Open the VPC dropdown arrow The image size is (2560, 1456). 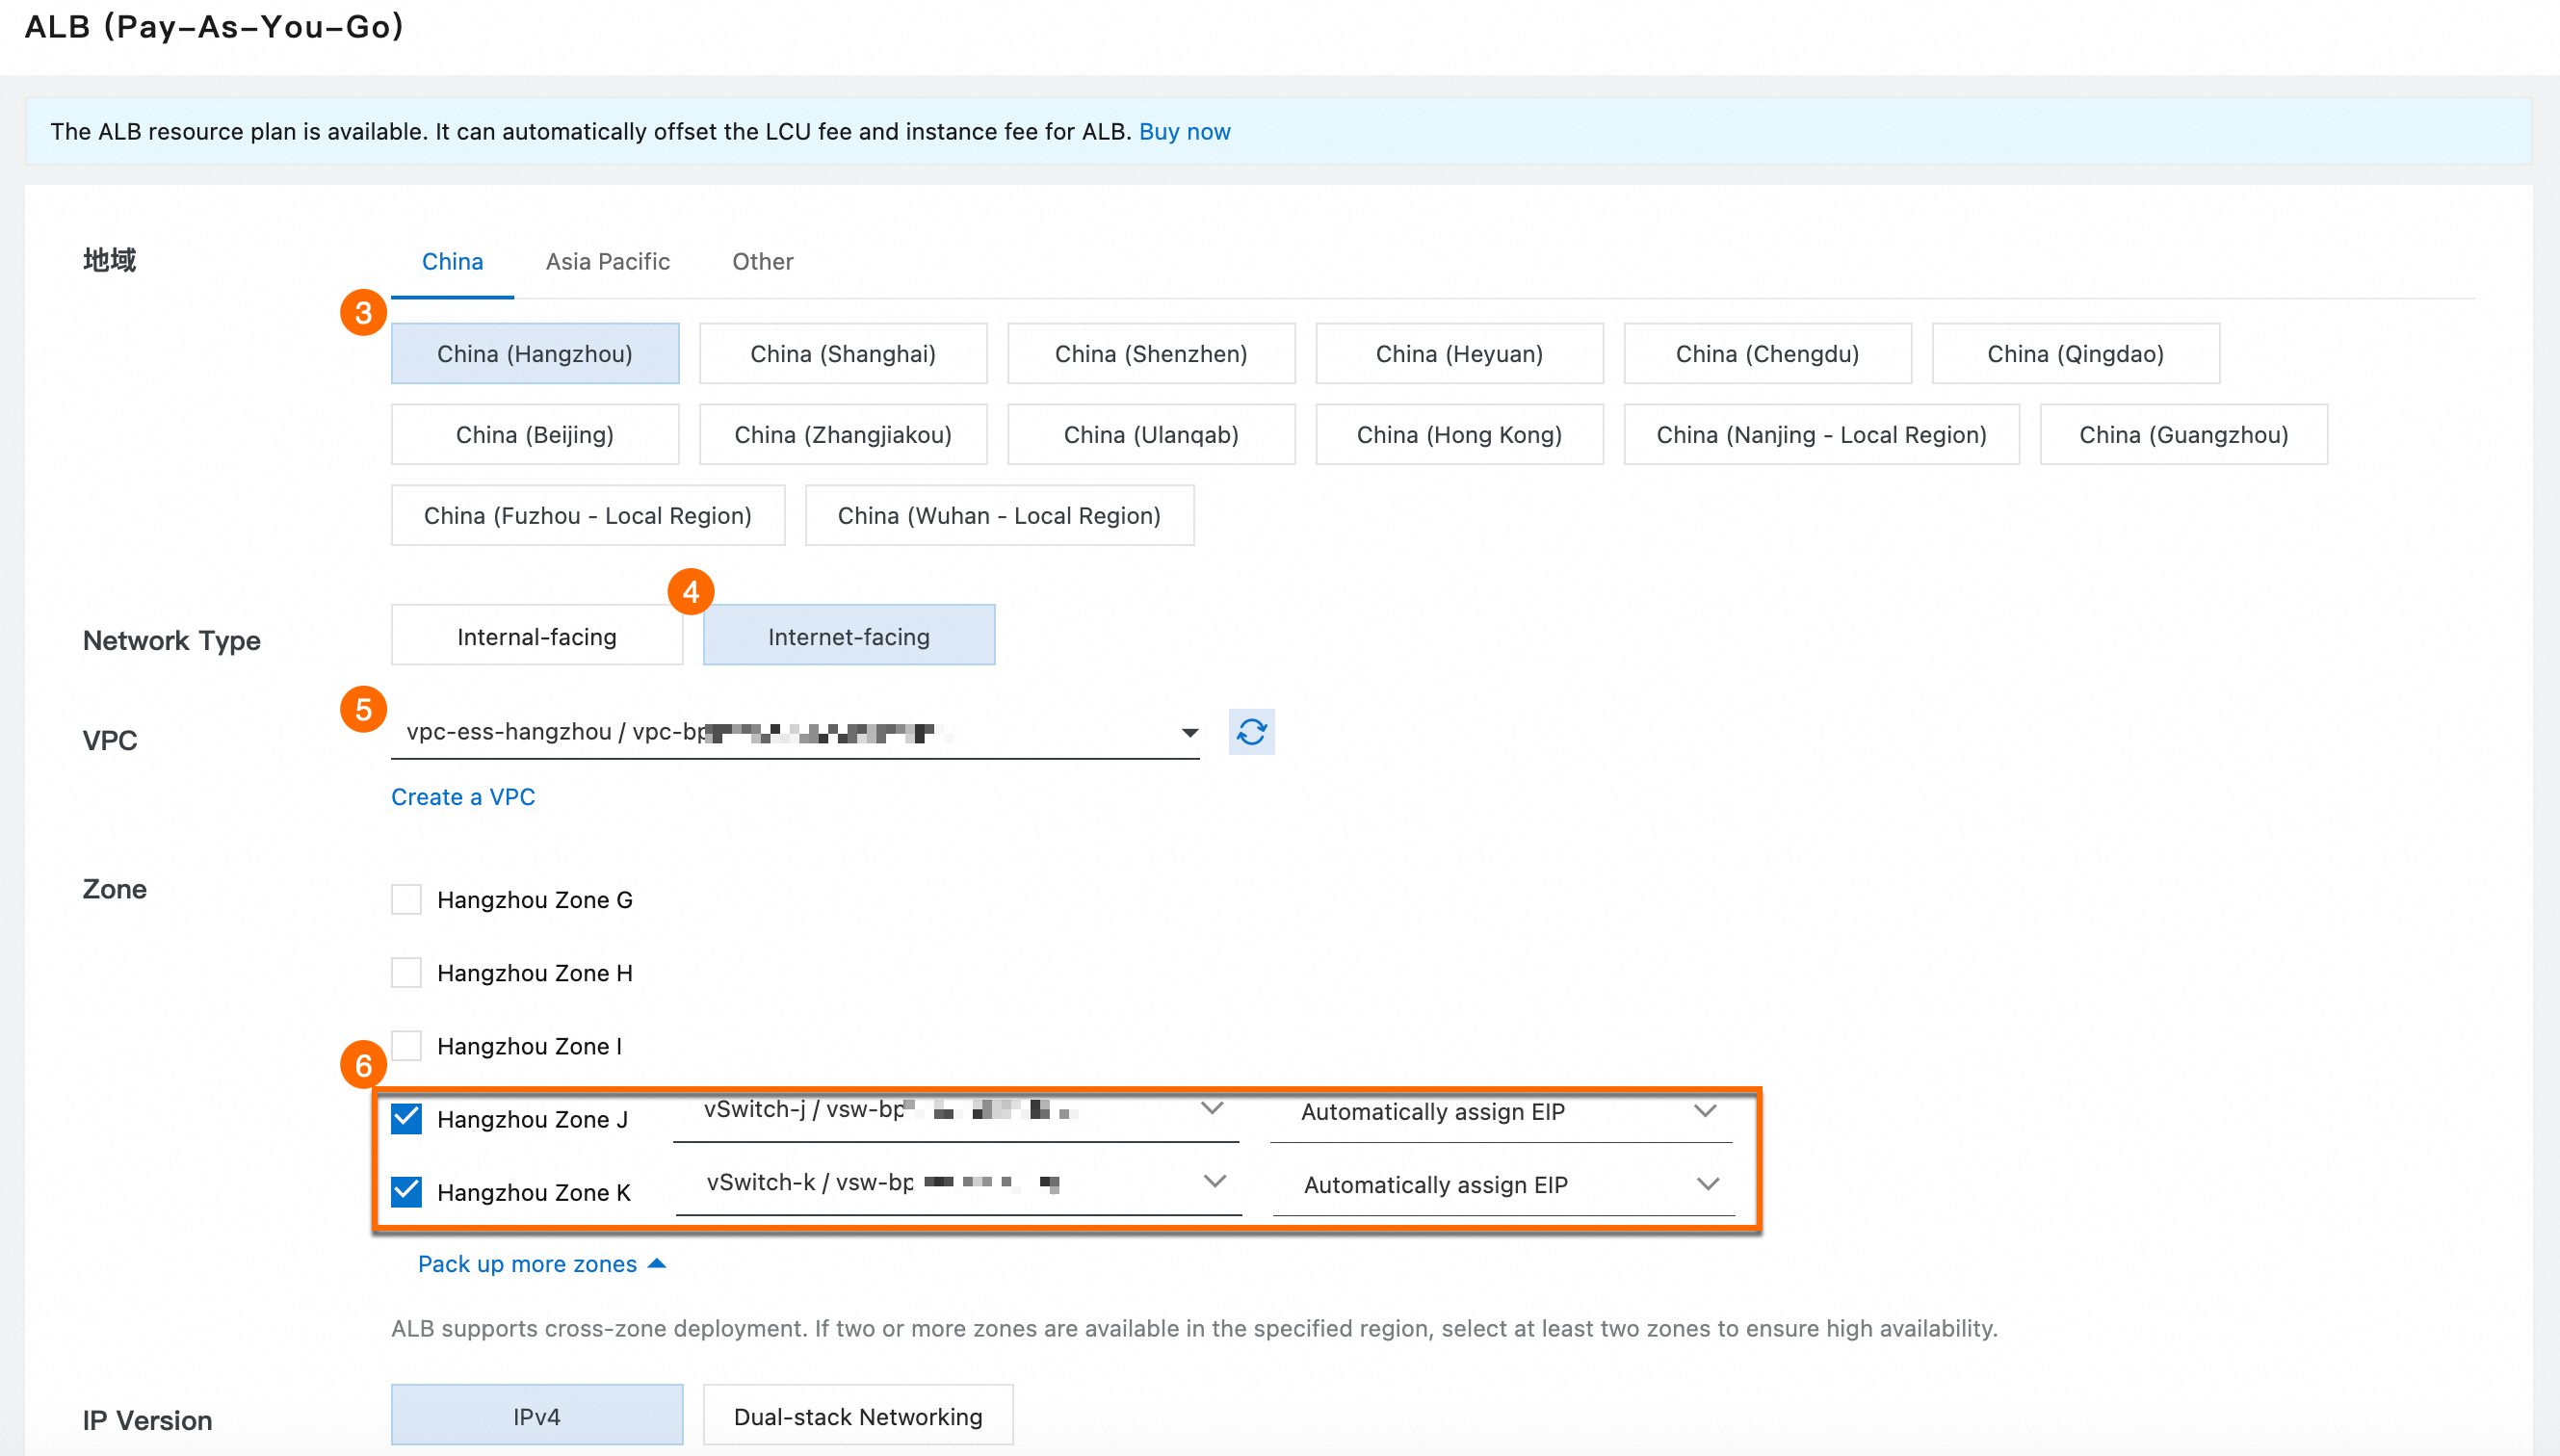(1189, 733)
